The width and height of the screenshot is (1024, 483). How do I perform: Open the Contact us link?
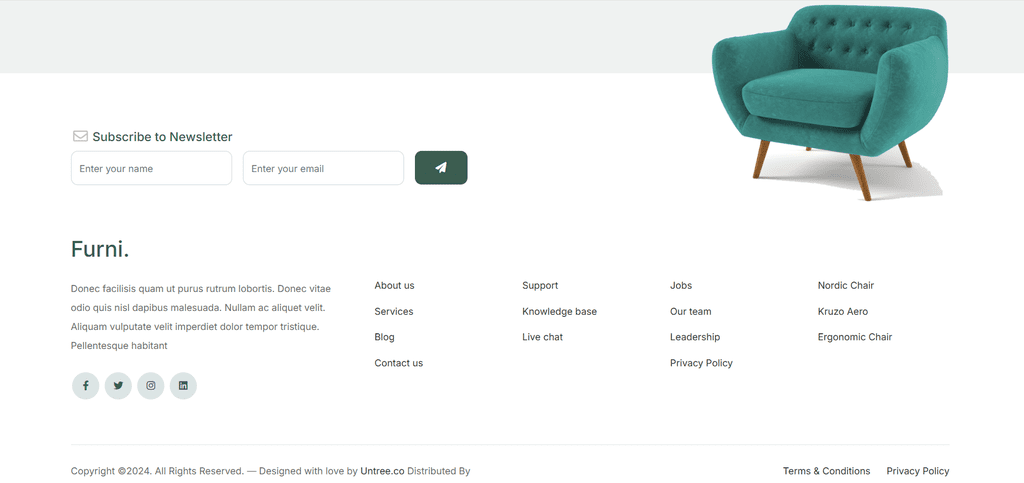pyautogui.click(x=398, y=363)
